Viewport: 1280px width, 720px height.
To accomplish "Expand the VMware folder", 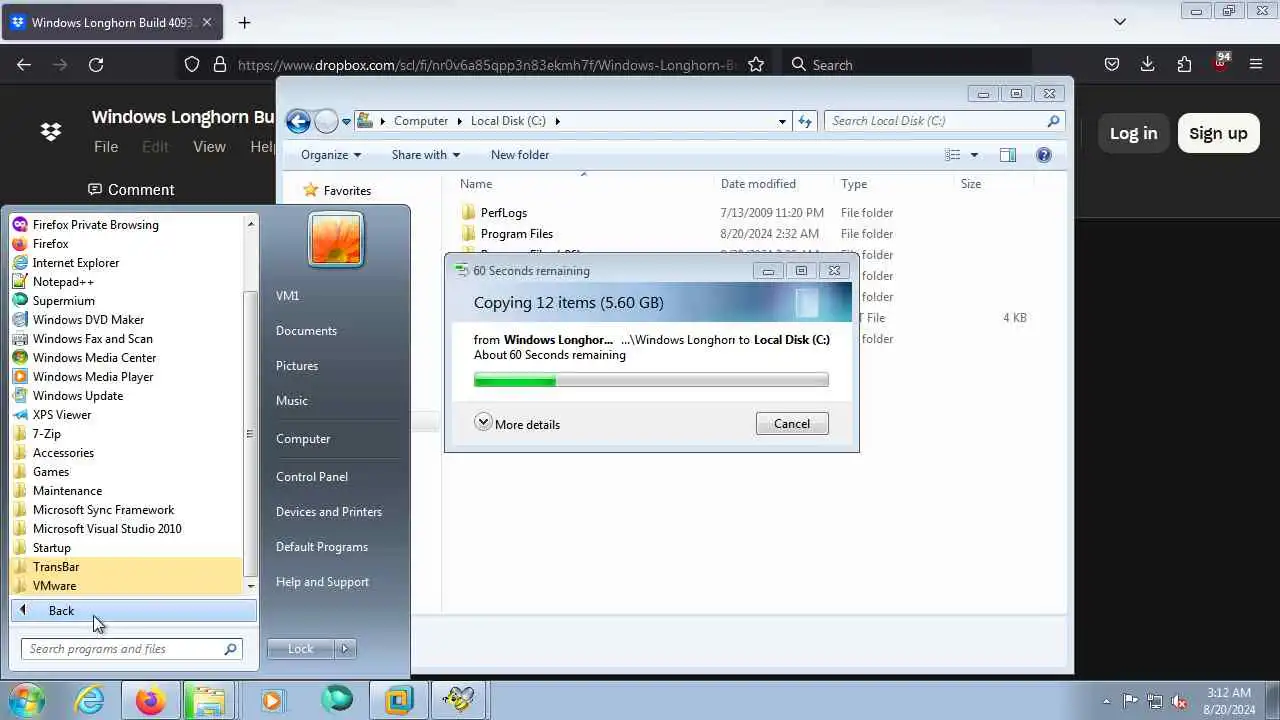I will (x=54, y=586).
